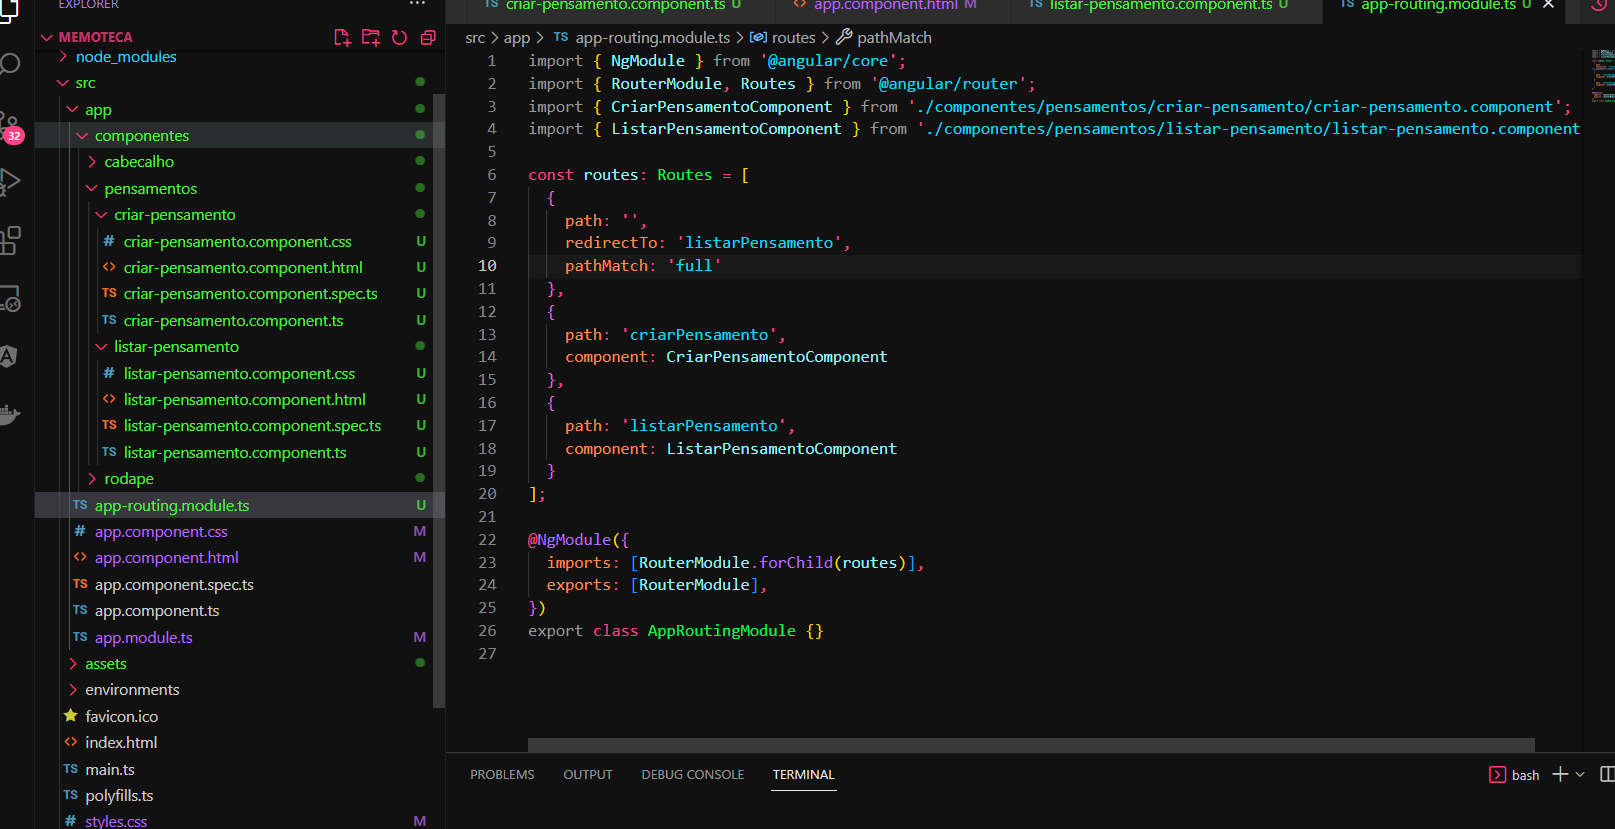Viewport: 1615px width, 829px height.
Task: Open listar-pensamento.component.ts in explorer tree
Action: coord(235,453)
